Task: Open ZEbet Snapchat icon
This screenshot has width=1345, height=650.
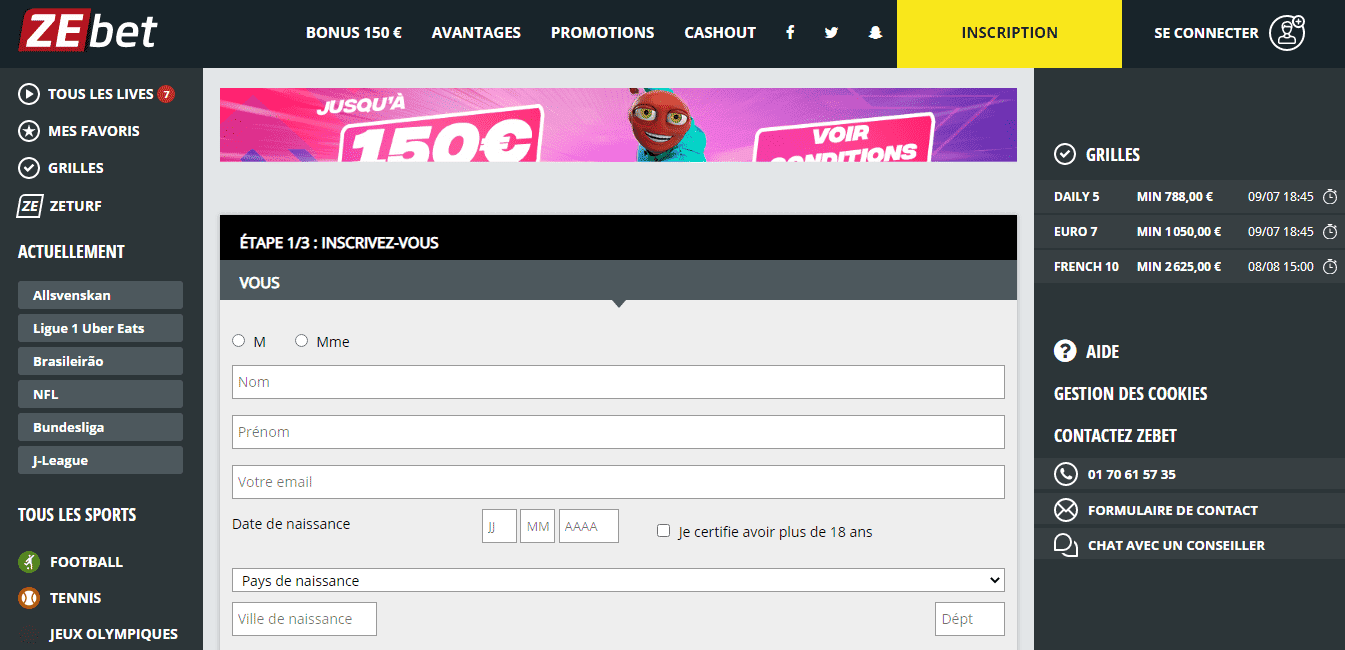Action: click(875, 32)
